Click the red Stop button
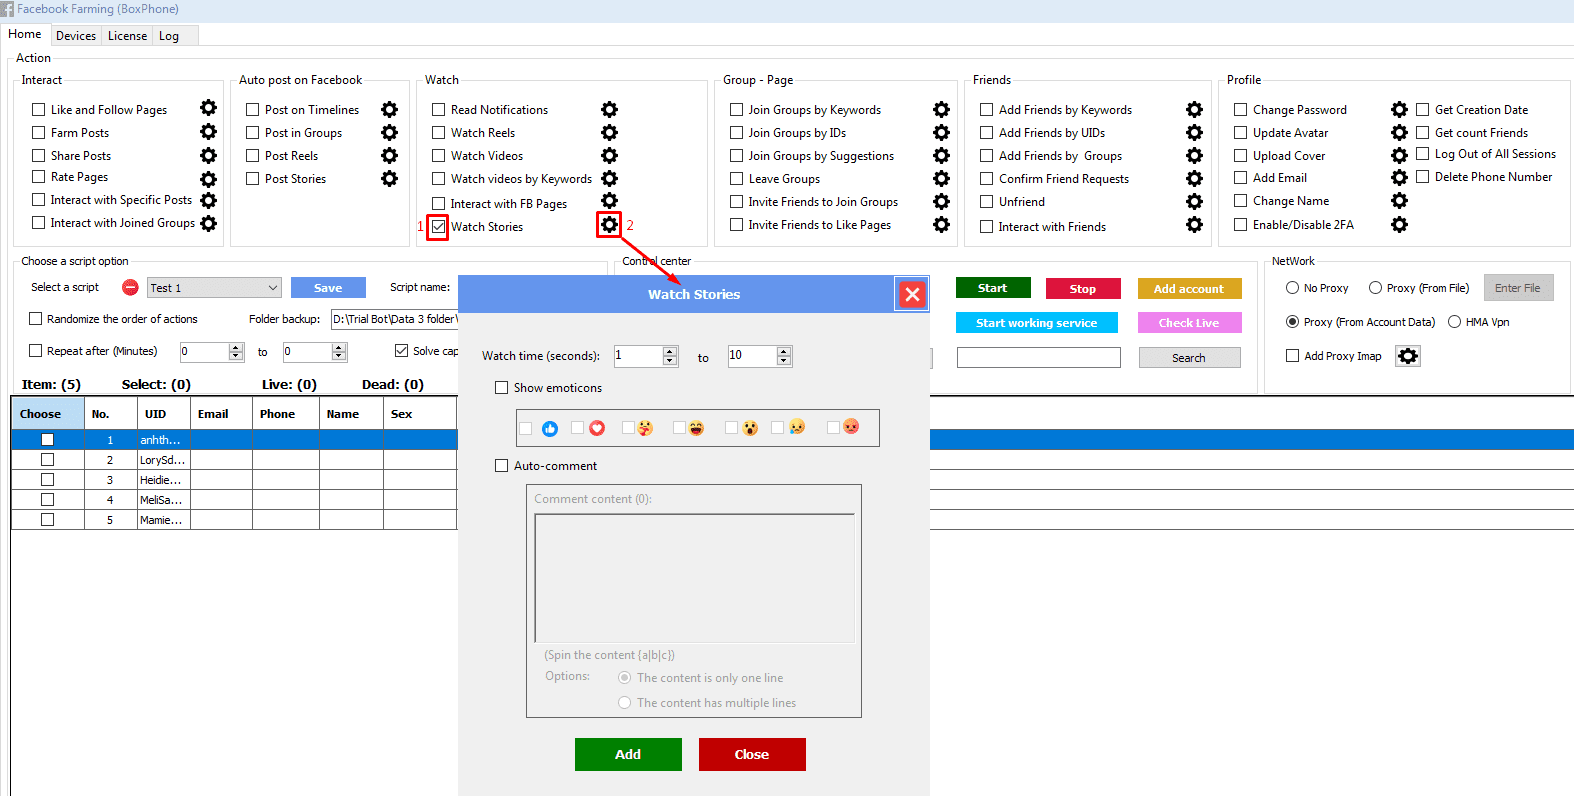The height and width of the screenshot is (796, 1574). coord(1083,288)
